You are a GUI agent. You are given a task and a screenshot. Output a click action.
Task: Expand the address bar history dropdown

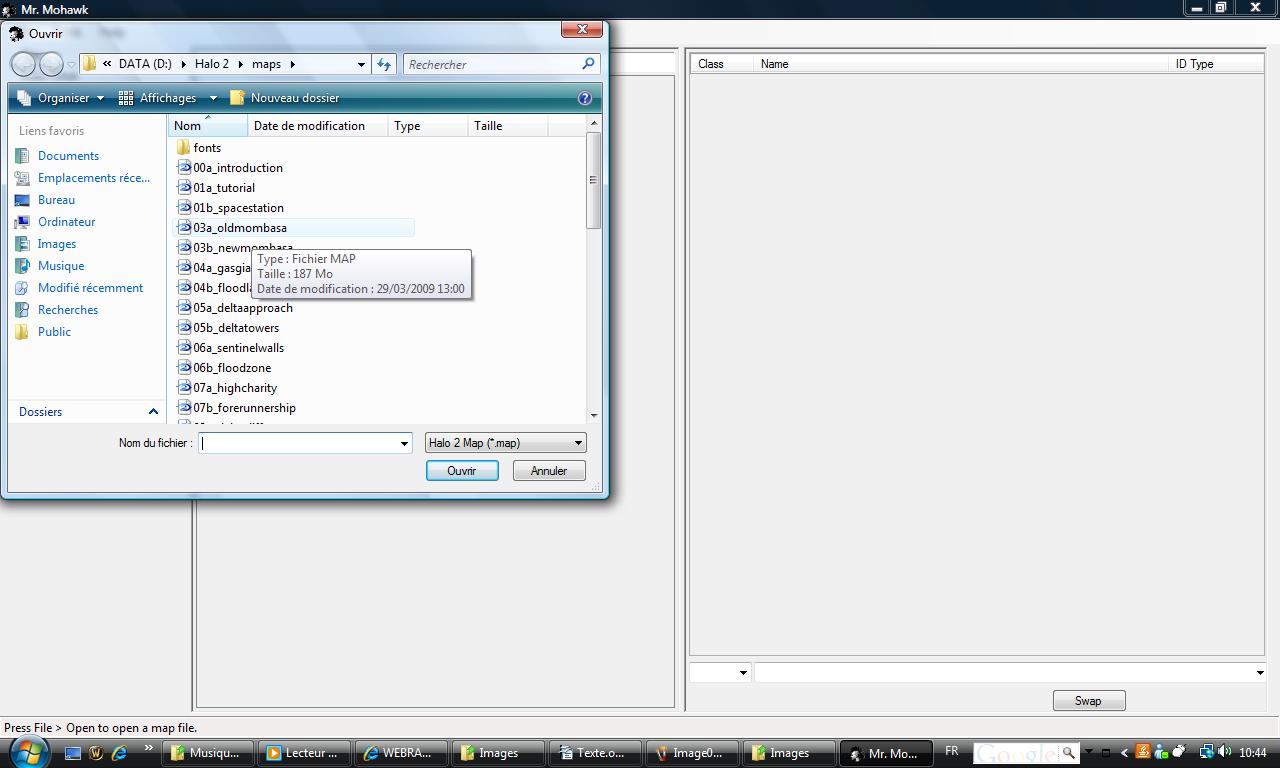pos(361,64)
